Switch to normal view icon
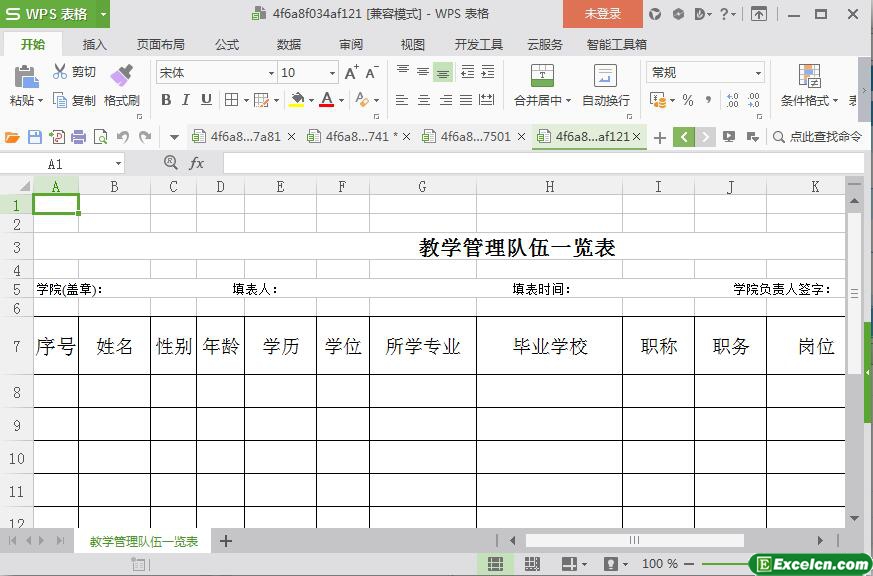Viewport: 873px width, 576px height. click(x=495, y=564)
